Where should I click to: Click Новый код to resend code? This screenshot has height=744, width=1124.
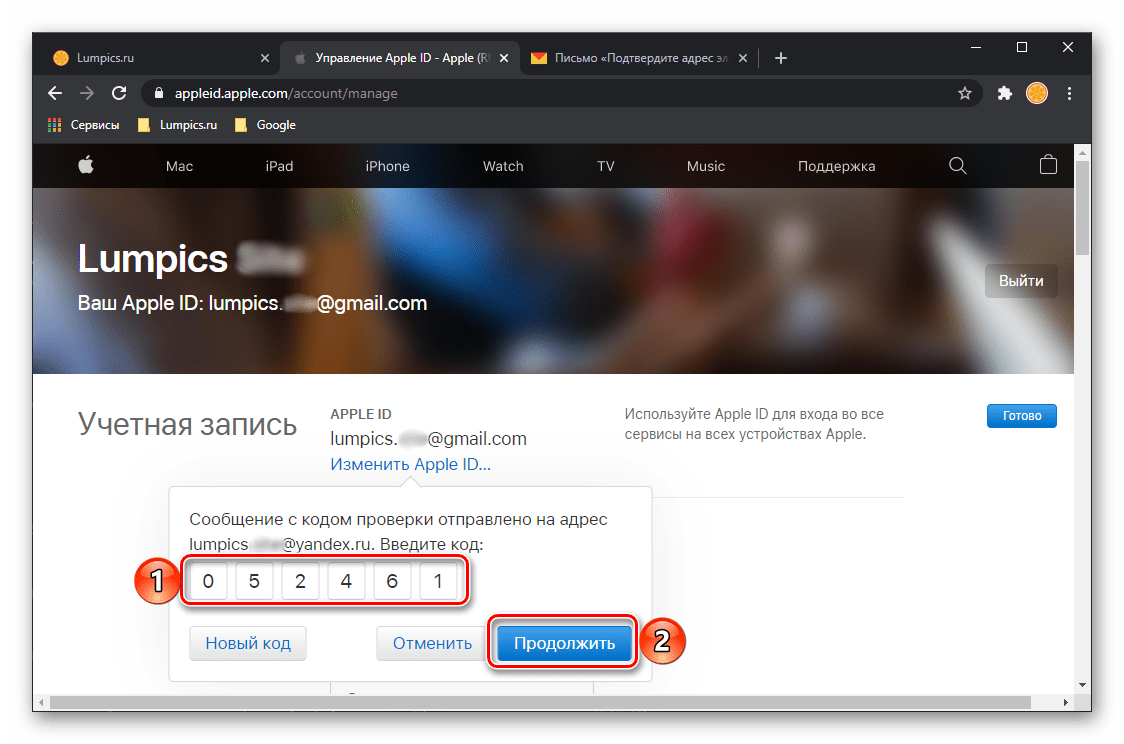[248, 644]
